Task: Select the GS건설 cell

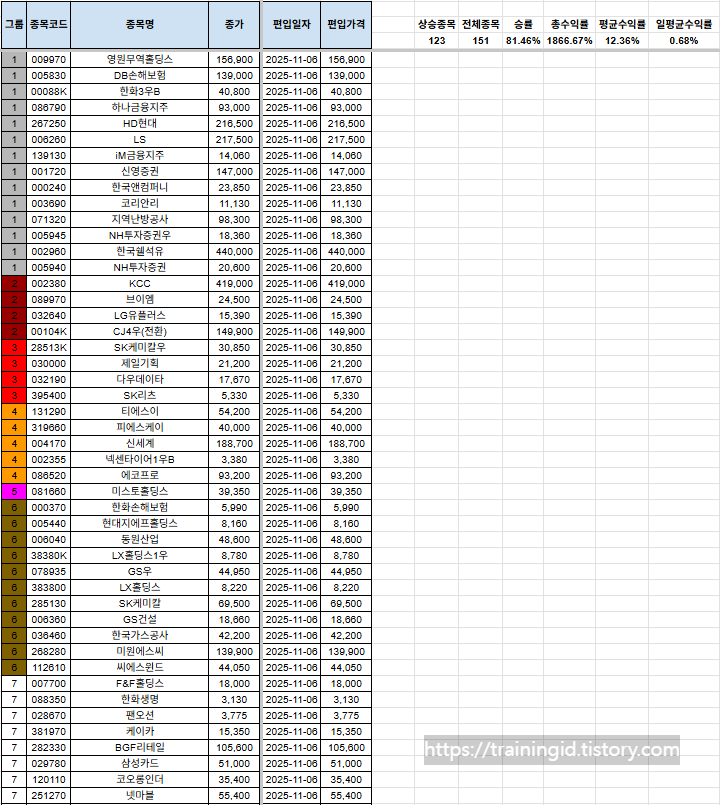Action: [140, 620]
